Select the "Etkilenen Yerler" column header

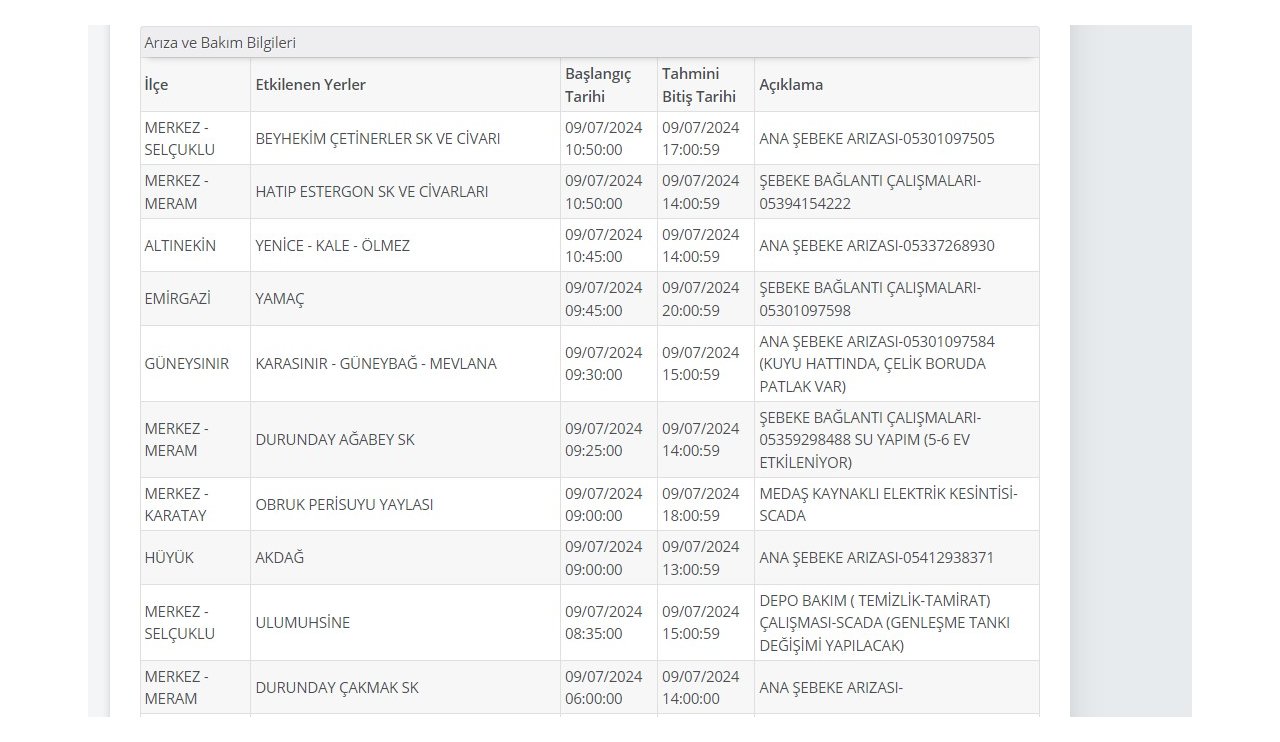point(310,85)
